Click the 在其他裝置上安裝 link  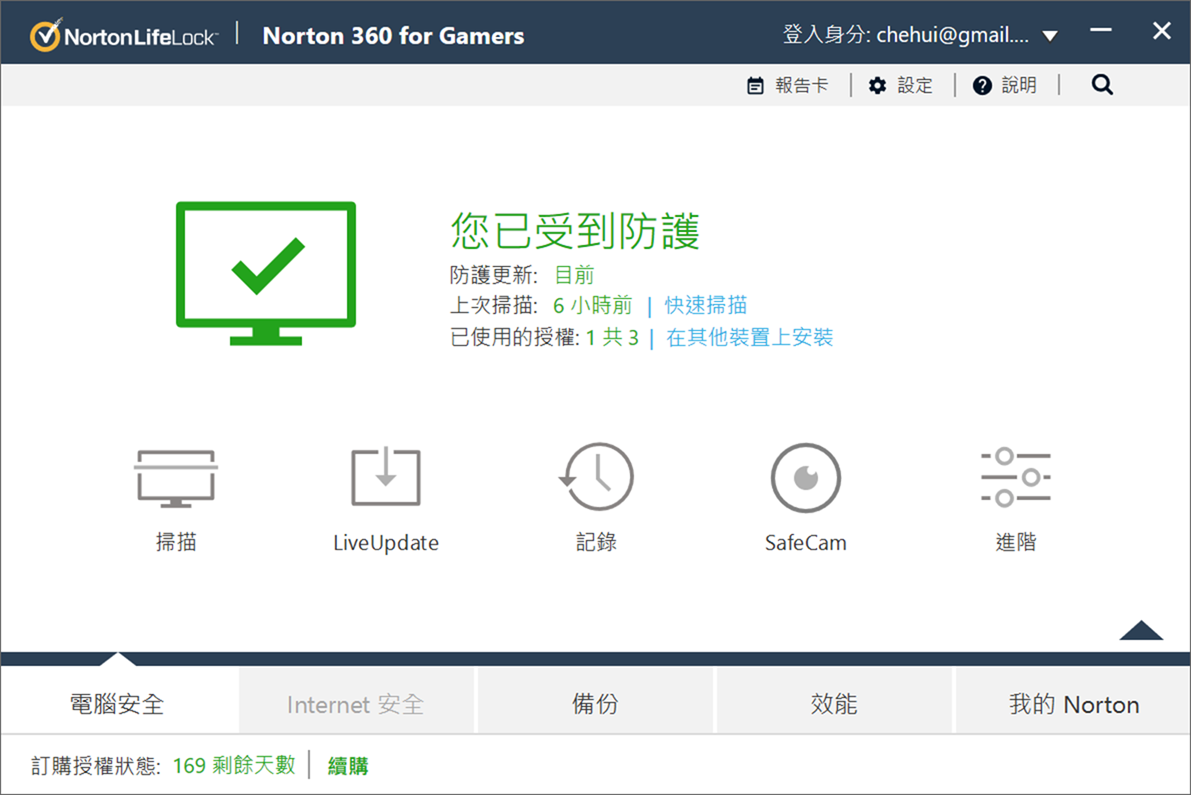[750, 338]
